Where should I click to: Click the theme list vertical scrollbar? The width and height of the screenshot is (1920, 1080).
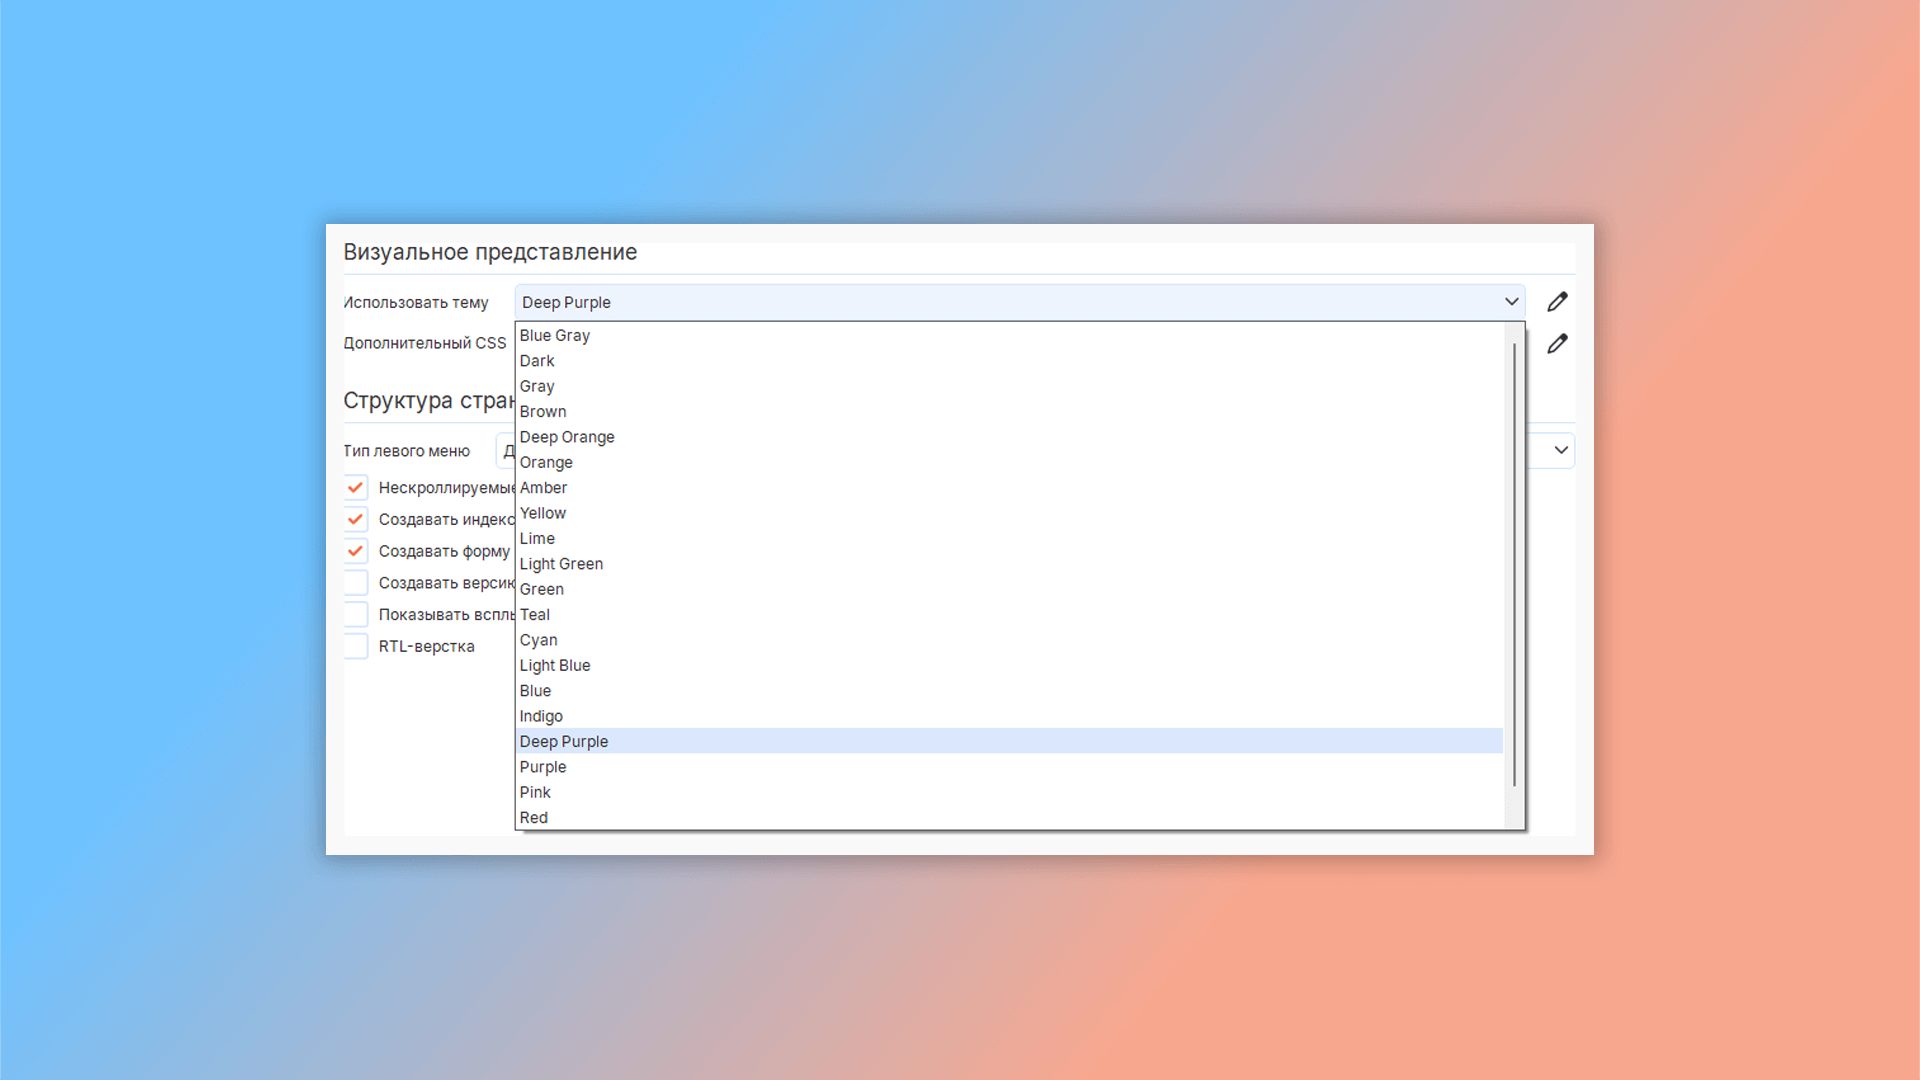1514,565
